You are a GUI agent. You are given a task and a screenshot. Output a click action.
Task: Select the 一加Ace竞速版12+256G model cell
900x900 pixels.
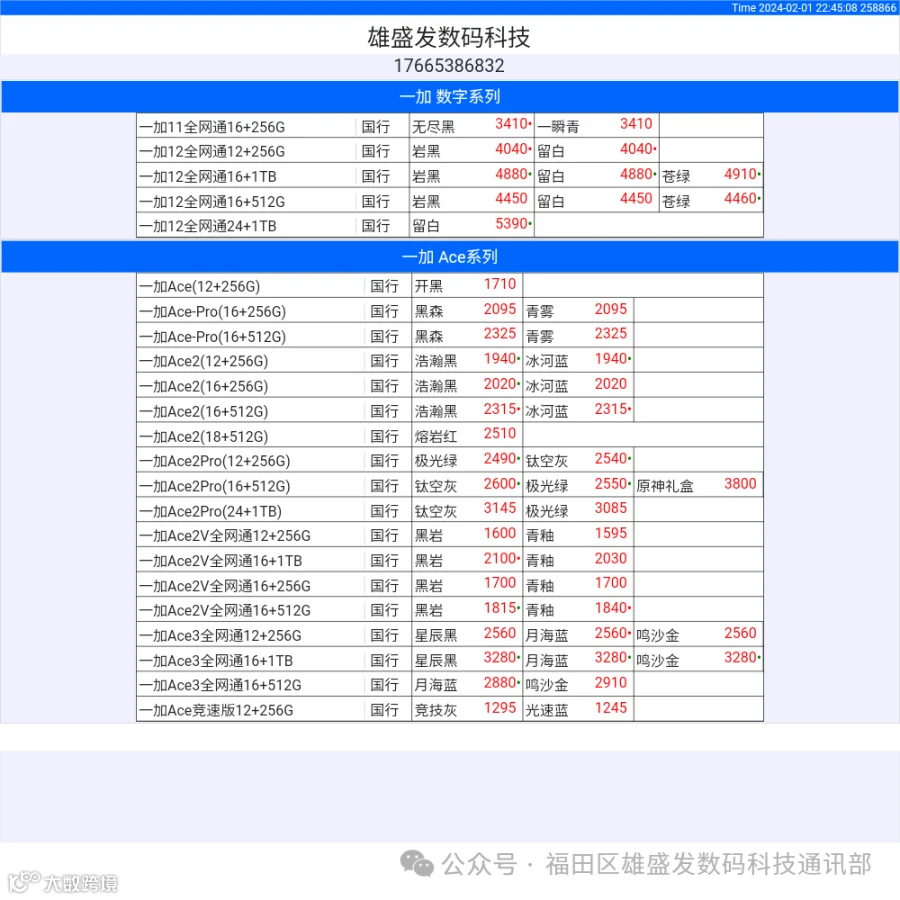(251, 710)
